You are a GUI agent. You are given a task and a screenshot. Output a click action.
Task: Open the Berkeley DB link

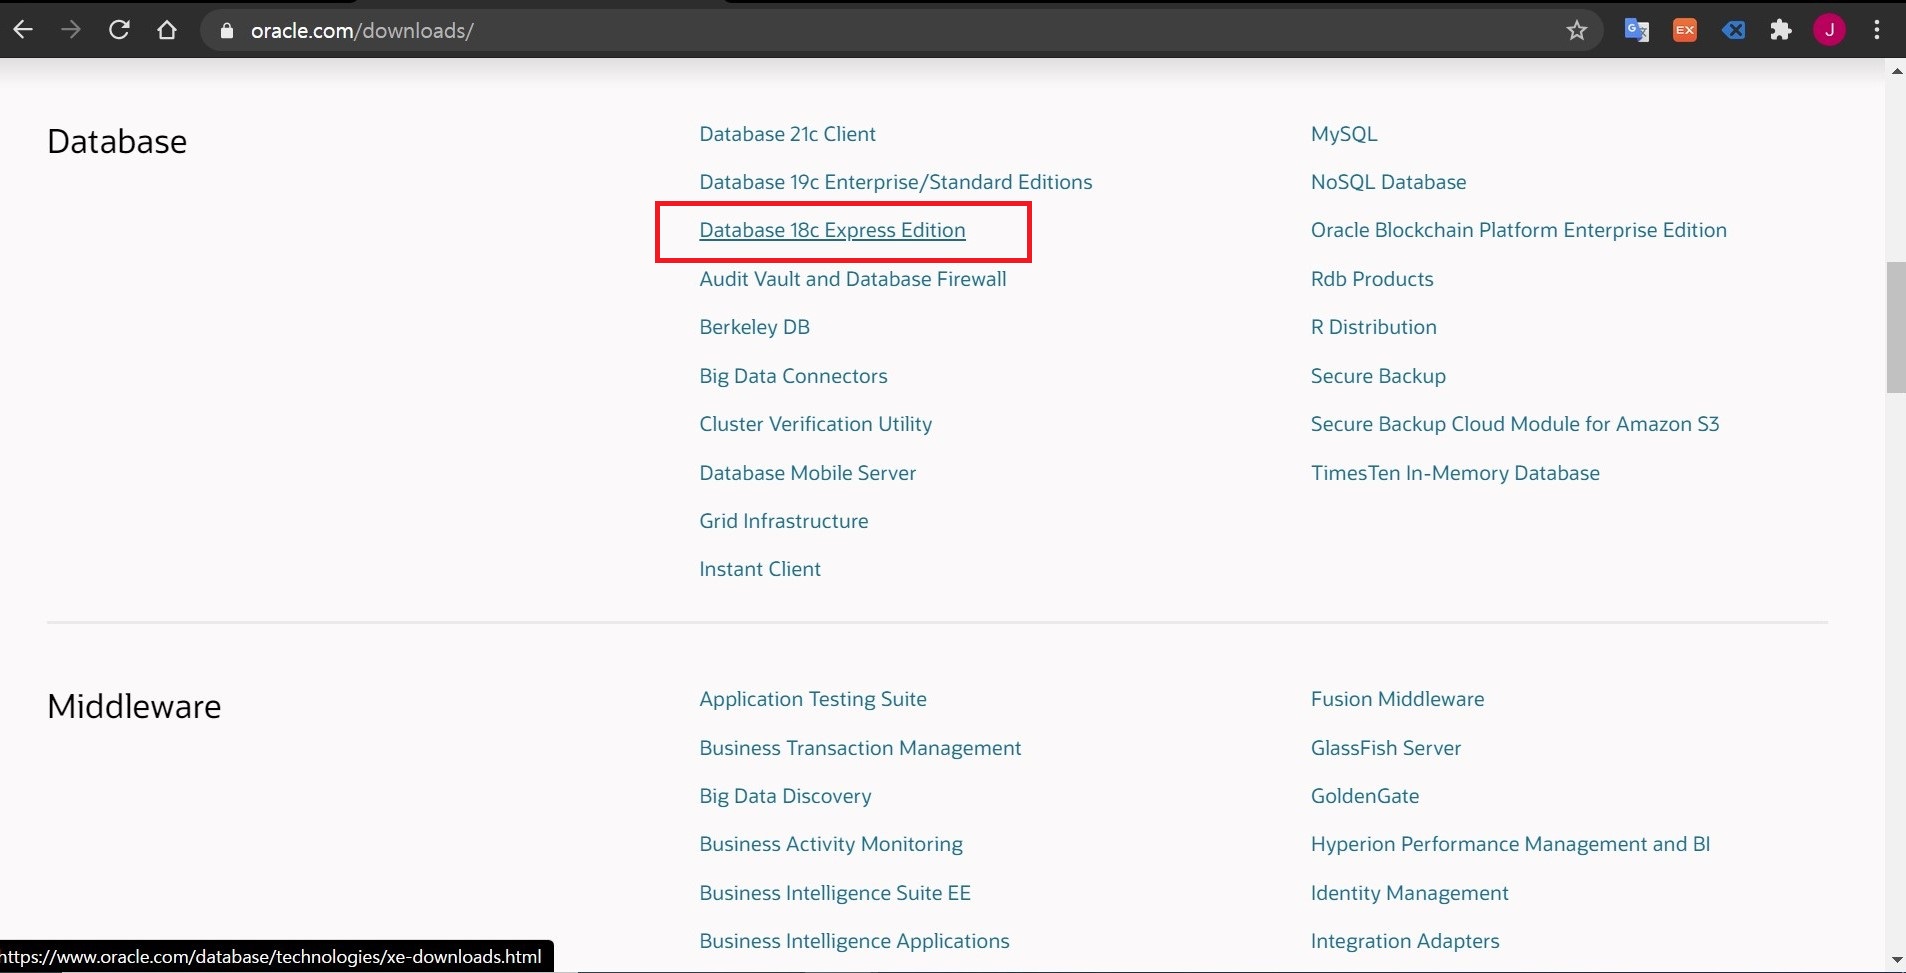[x=755, y=327]
